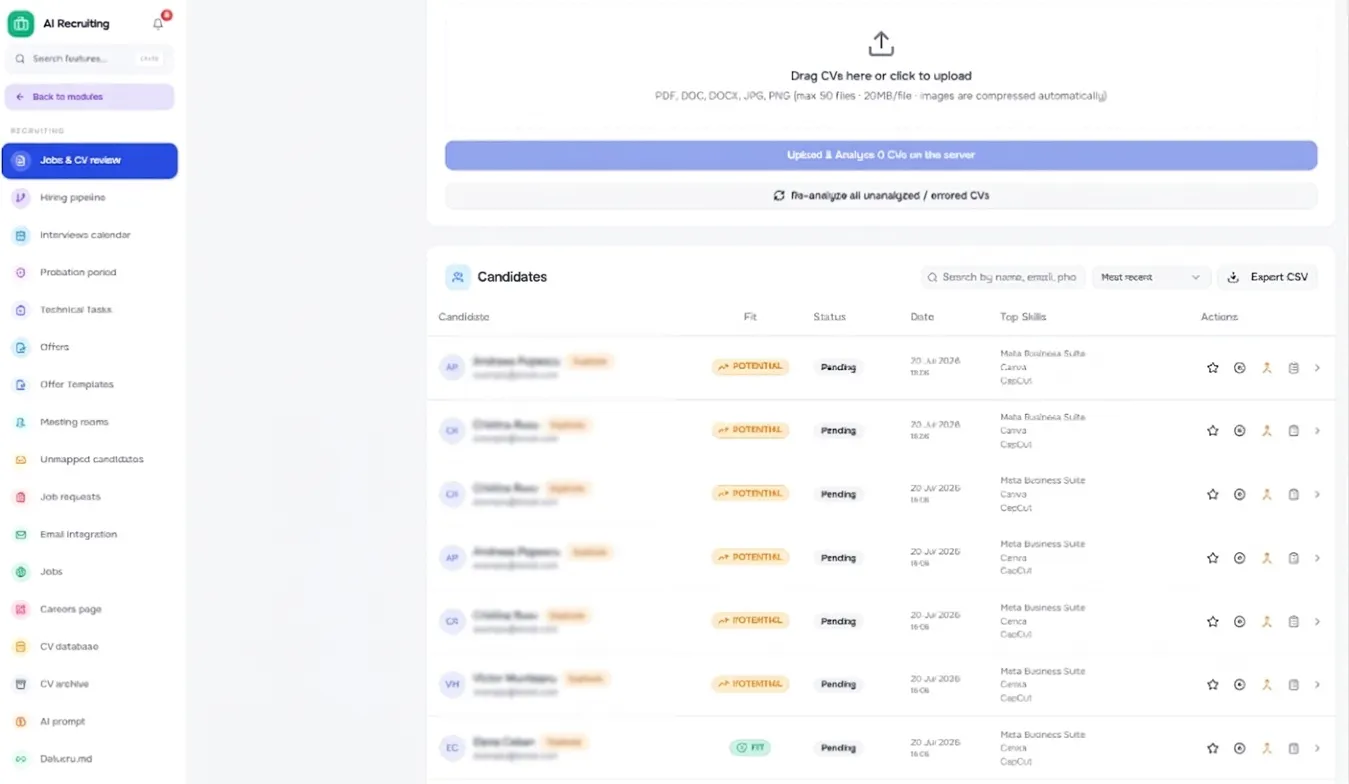
Task: Open Unmapped candidates
Action: (90, 459)
